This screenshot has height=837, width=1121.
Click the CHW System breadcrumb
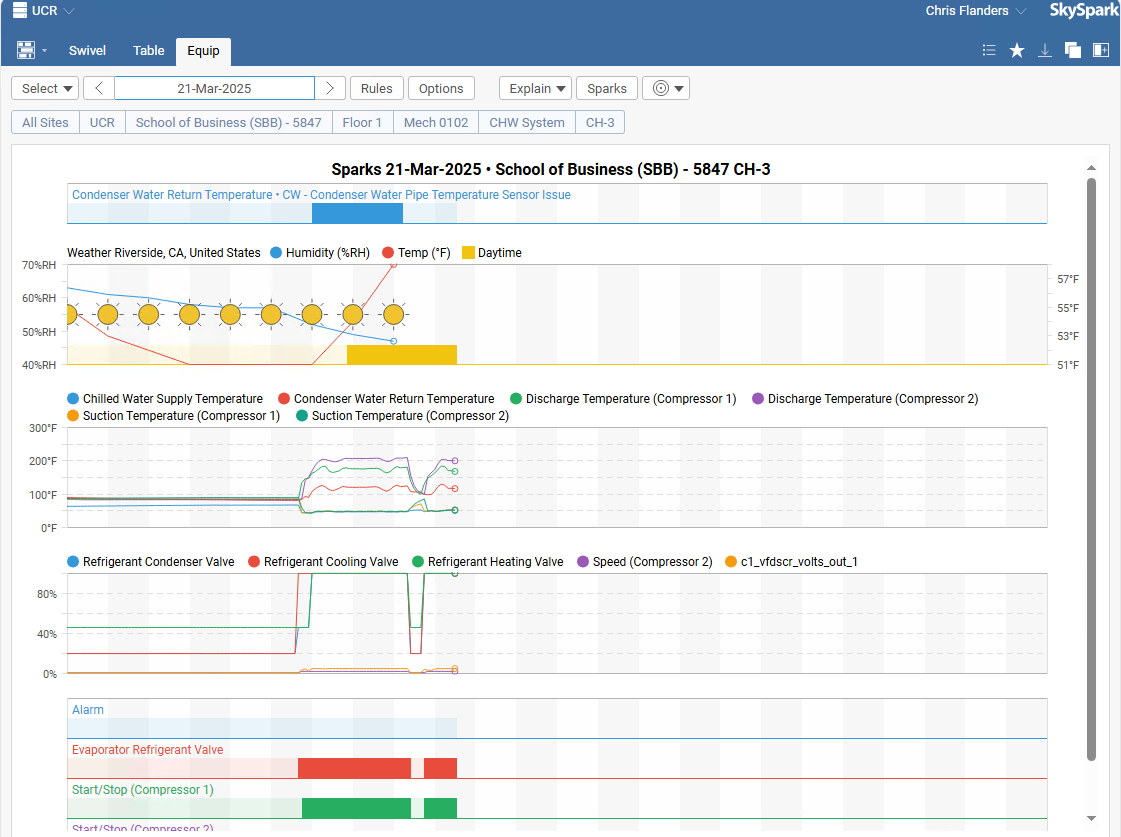coord(527,122)
